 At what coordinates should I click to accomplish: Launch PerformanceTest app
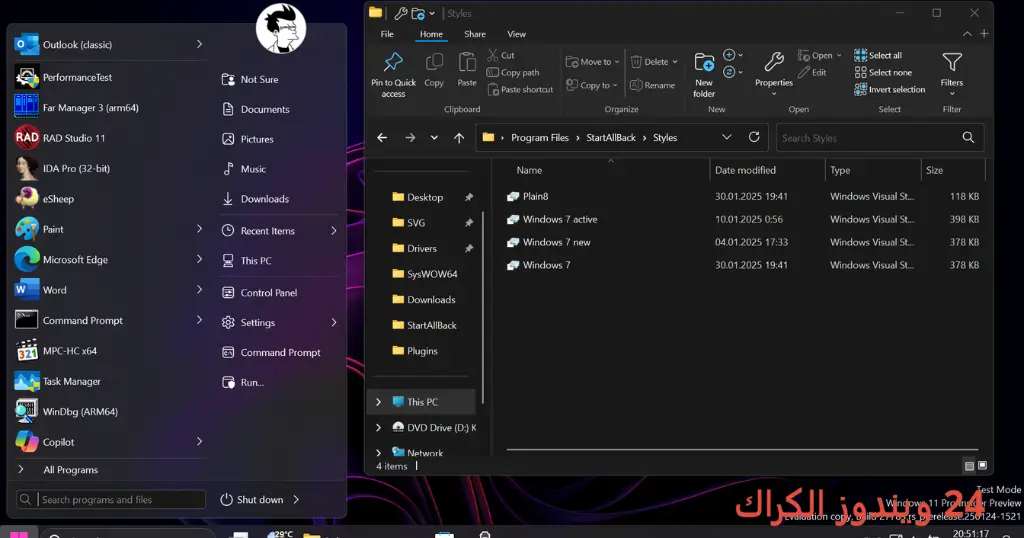(x=108, y=77)
